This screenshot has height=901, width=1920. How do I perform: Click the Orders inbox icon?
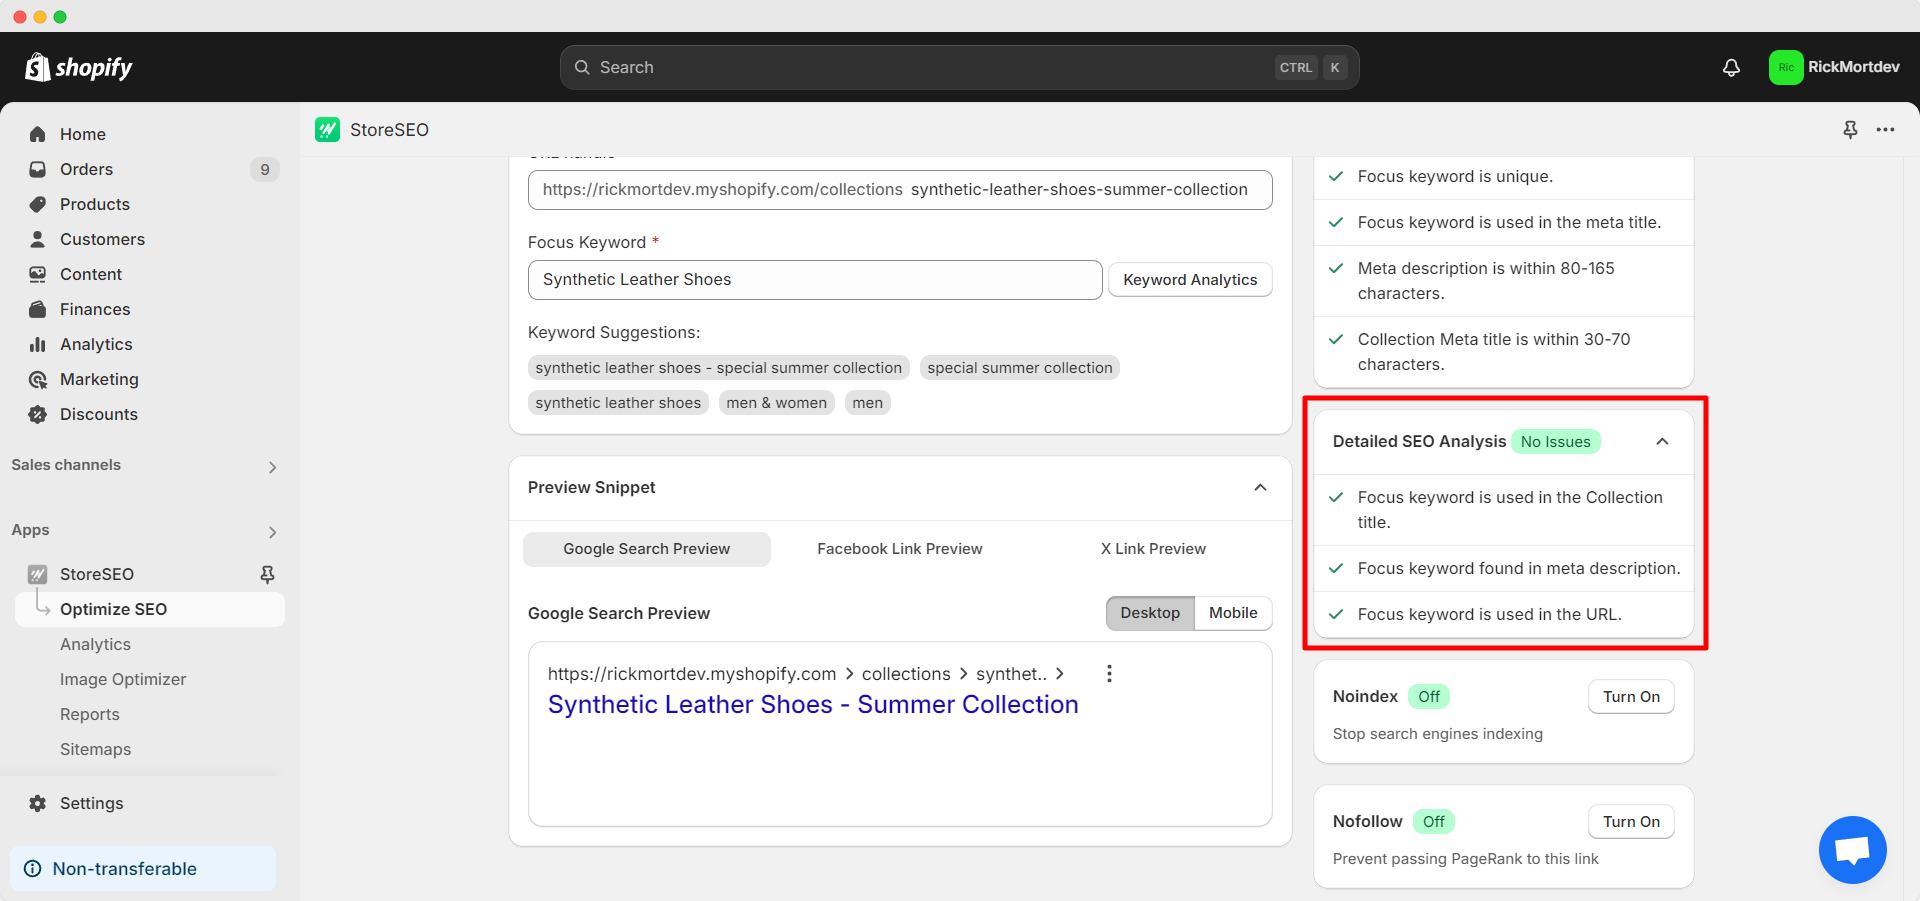[x=38, y=169]
